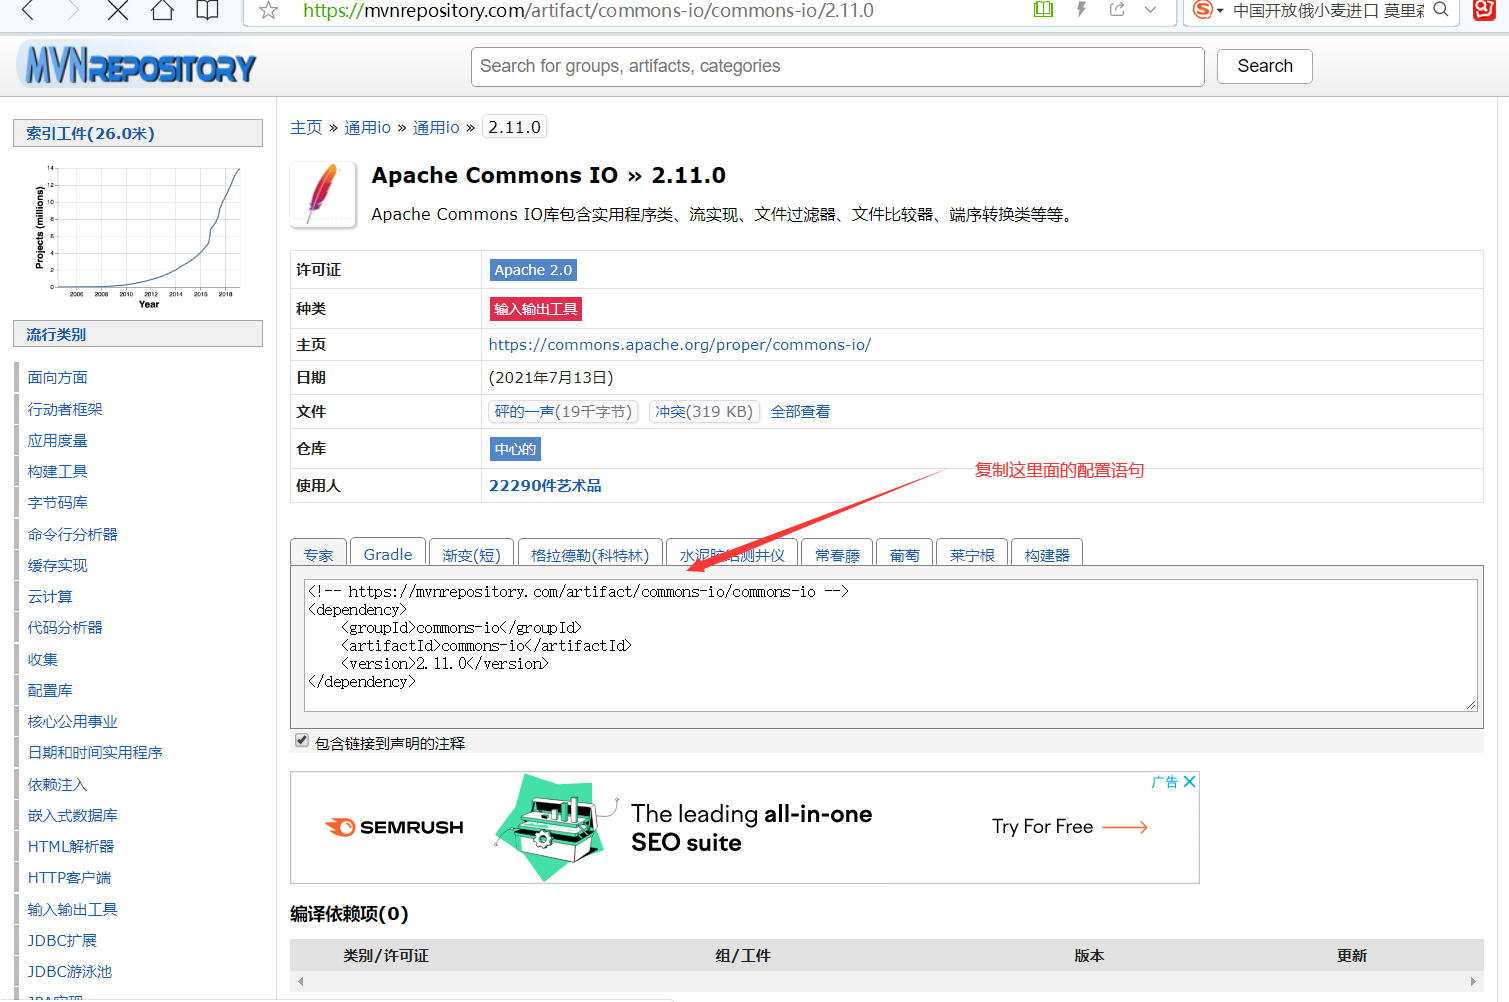The image size is (1509, 1002).
Task: Open 云计算 category in sidebar
Action: click(50, 597)
